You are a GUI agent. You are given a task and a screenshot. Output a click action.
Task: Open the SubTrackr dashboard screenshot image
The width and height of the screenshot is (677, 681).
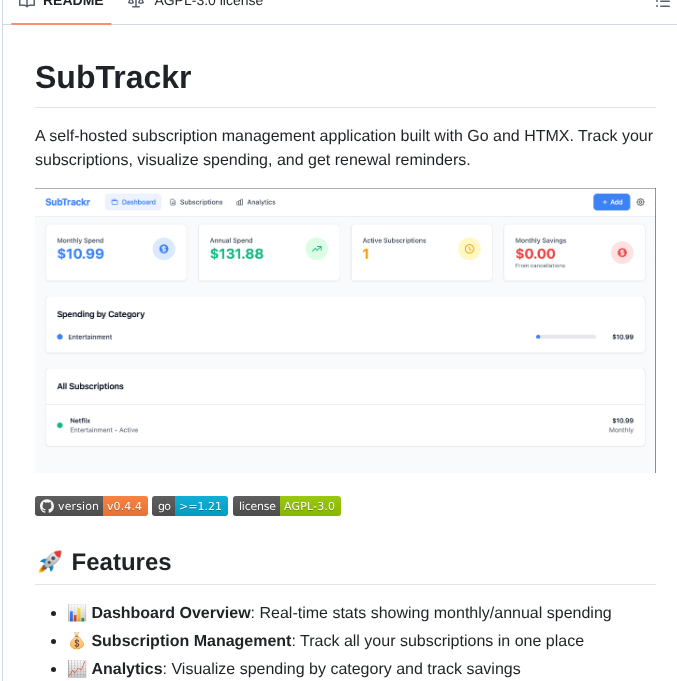(345, 331)
